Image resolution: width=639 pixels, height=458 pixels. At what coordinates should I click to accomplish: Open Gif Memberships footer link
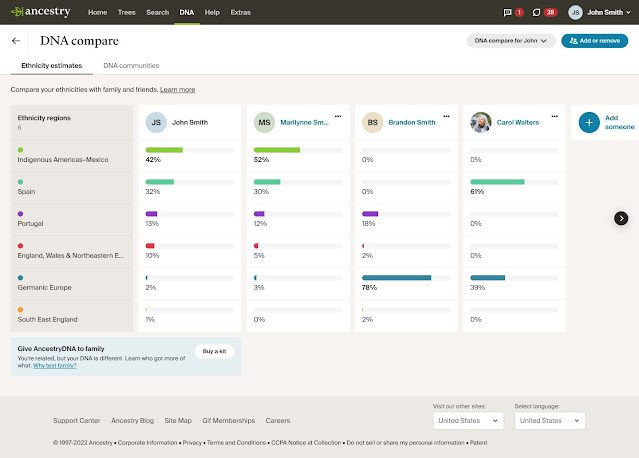pyautogui.click(x=229, y=421)
